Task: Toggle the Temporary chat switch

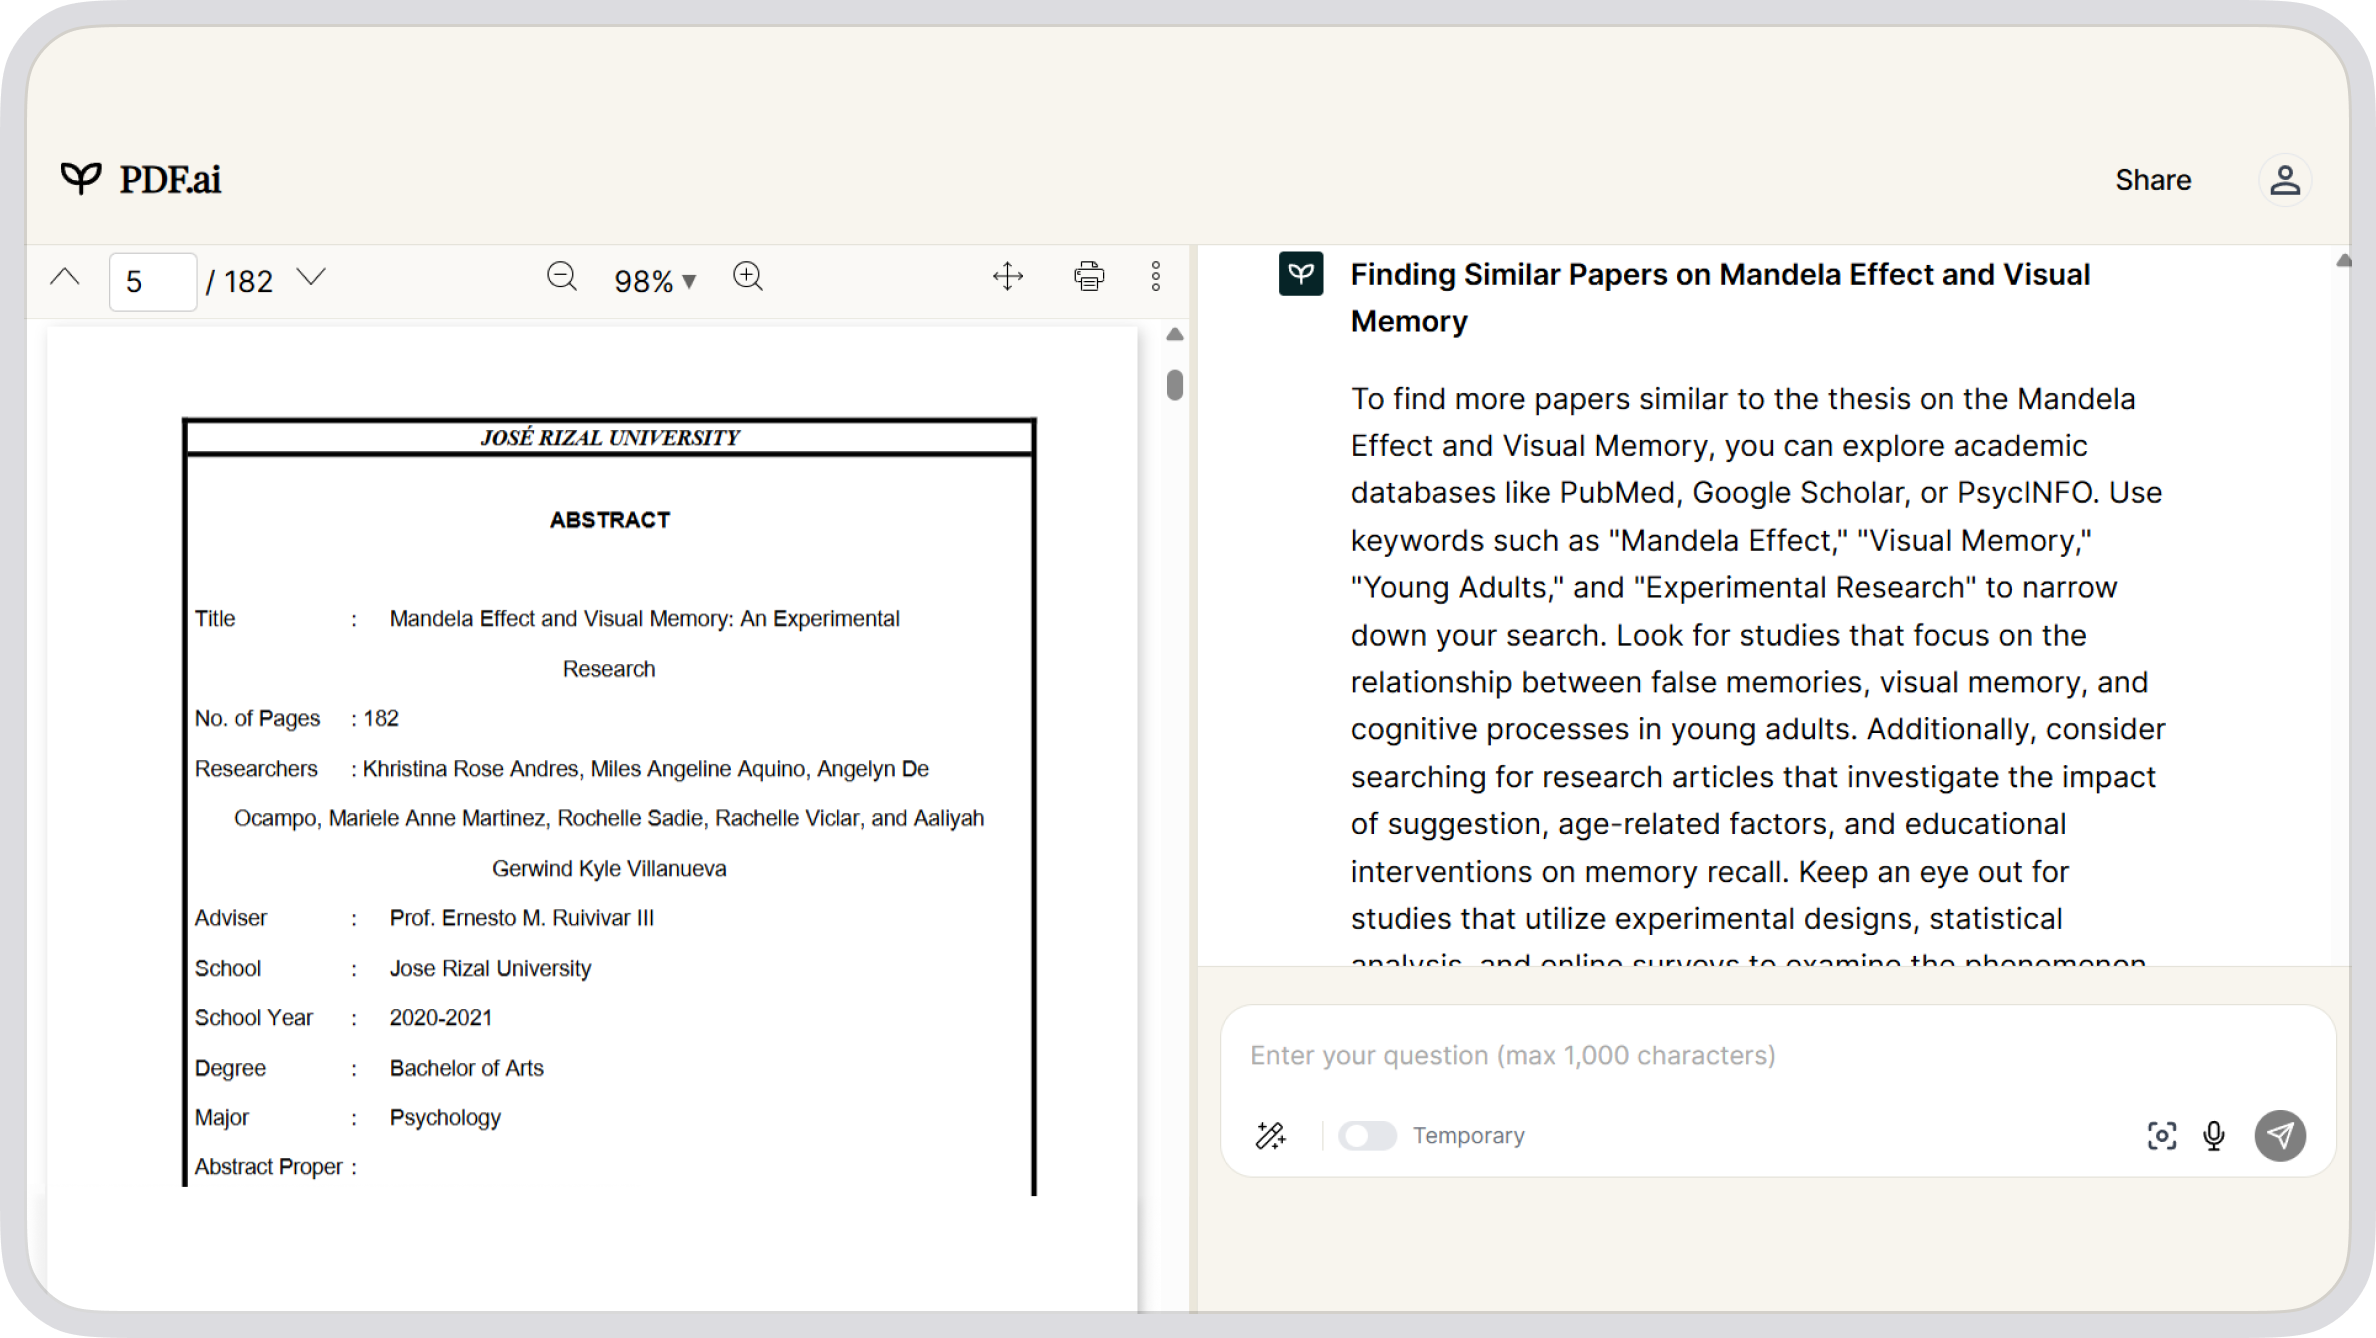Action: 1368,1135
